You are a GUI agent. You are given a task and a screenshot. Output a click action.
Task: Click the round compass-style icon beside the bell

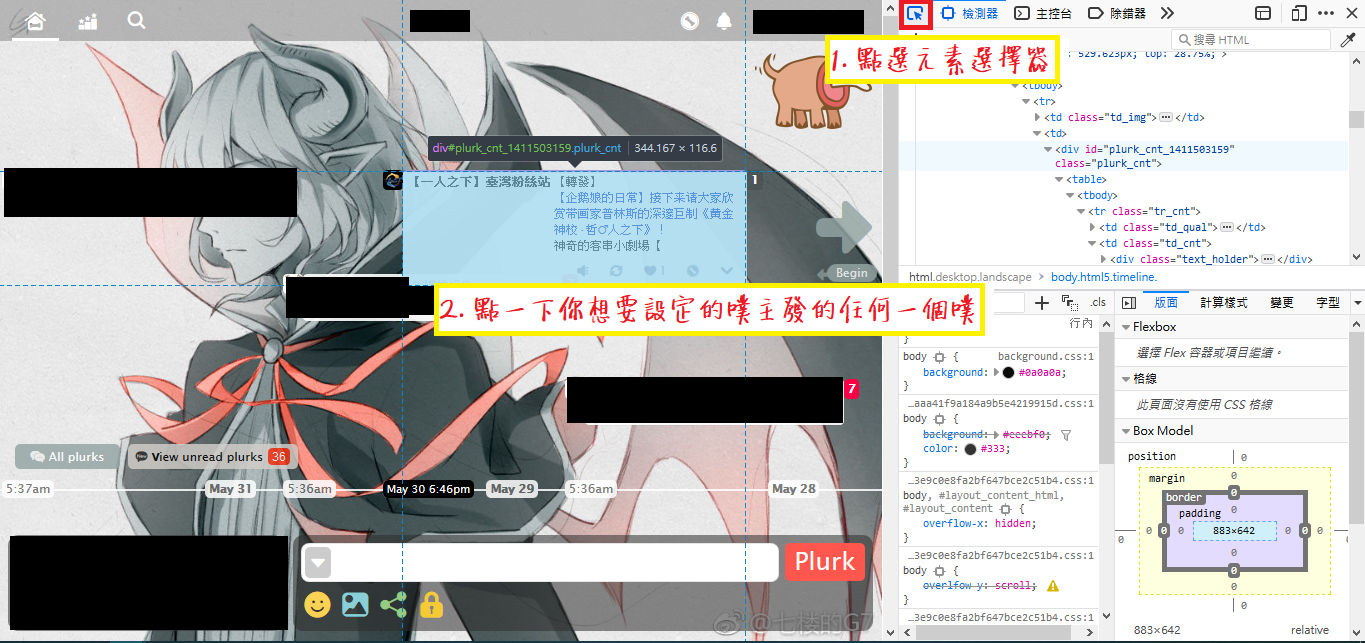689,21
